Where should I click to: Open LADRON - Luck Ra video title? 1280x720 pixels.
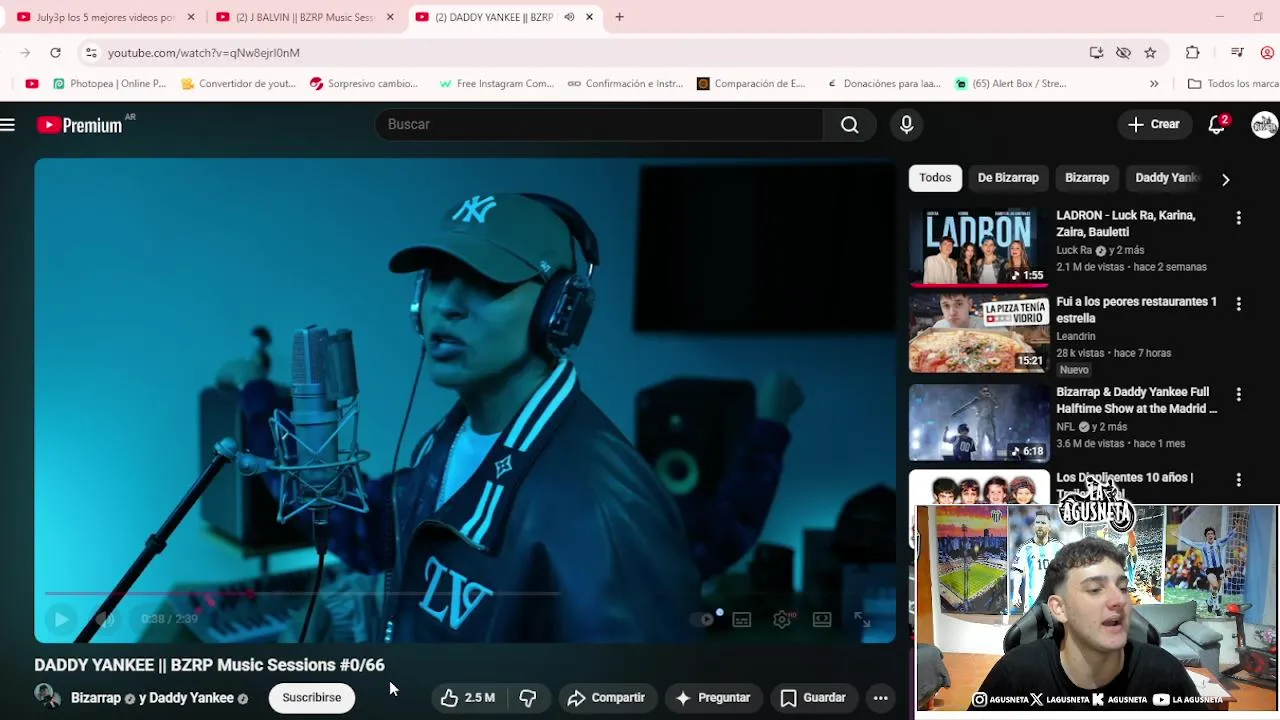[1125, 223]
